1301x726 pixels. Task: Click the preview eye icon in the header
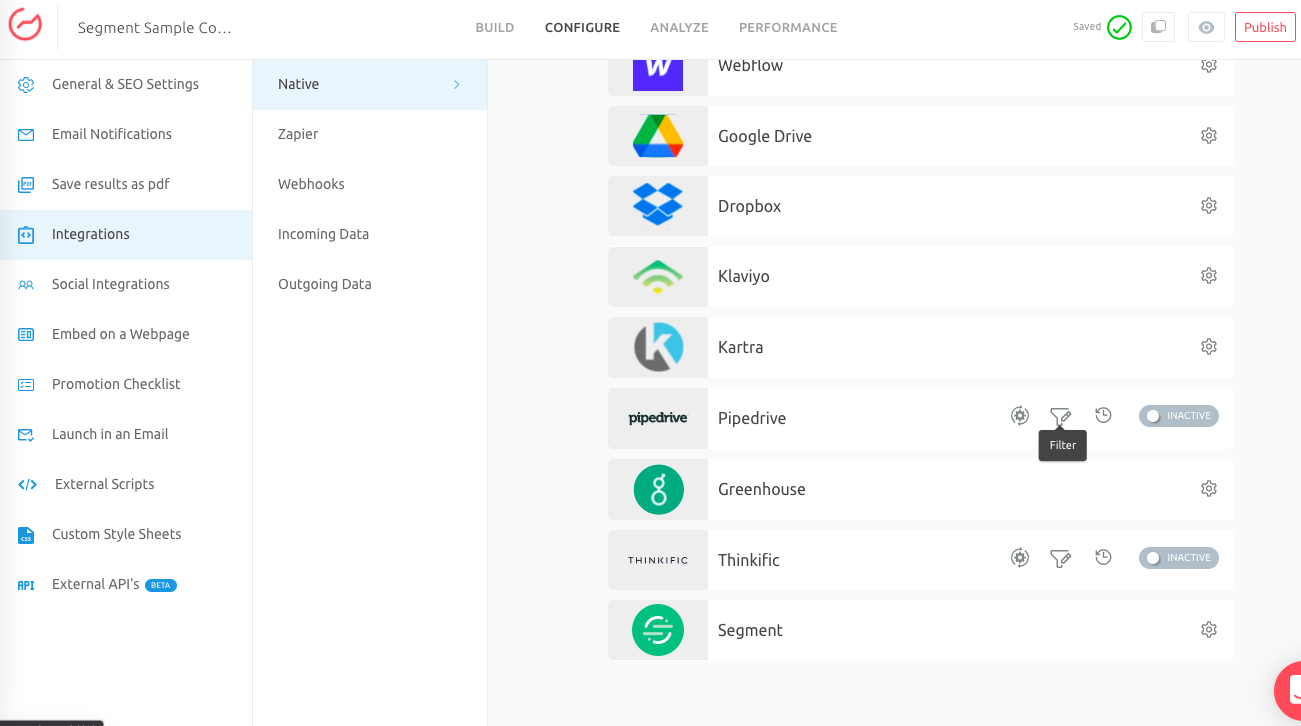[1206, 27]
